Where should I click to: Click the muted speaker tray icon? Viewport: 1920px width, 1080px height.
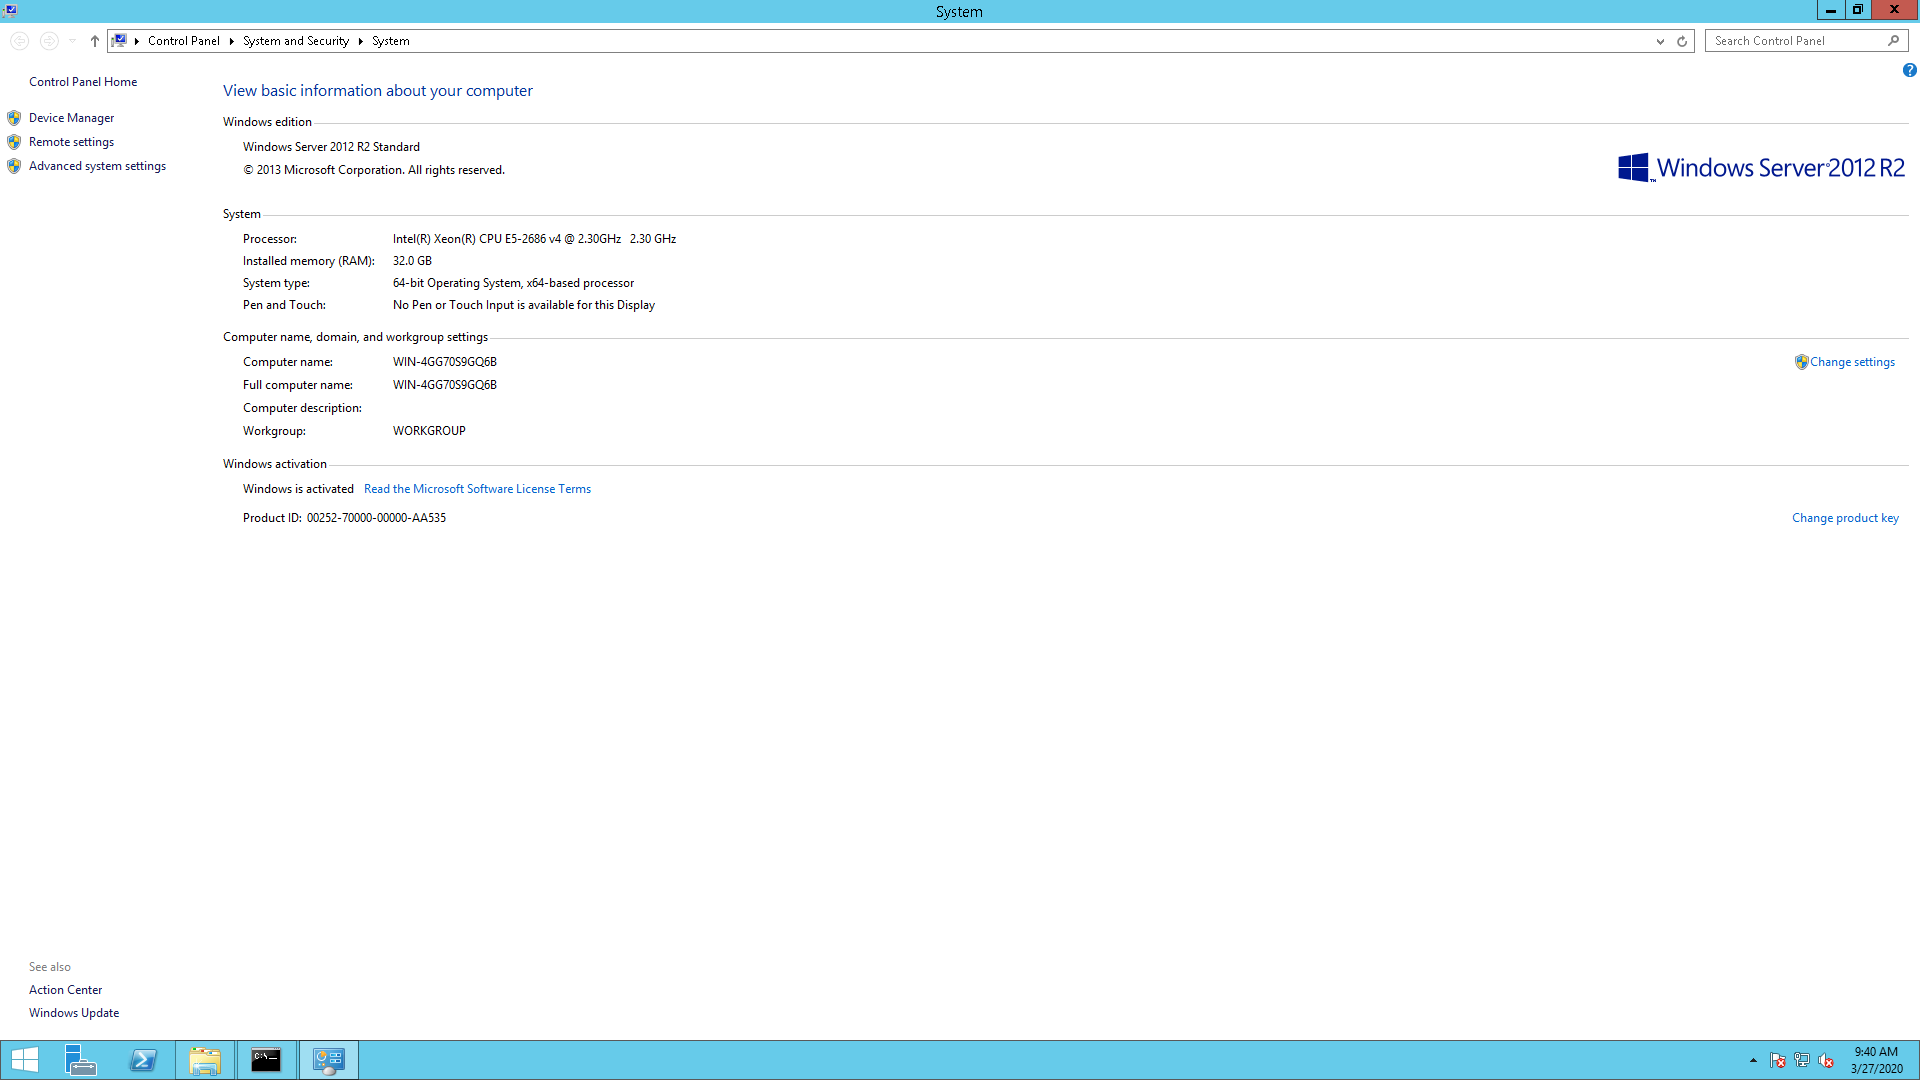[1826, 1060]
